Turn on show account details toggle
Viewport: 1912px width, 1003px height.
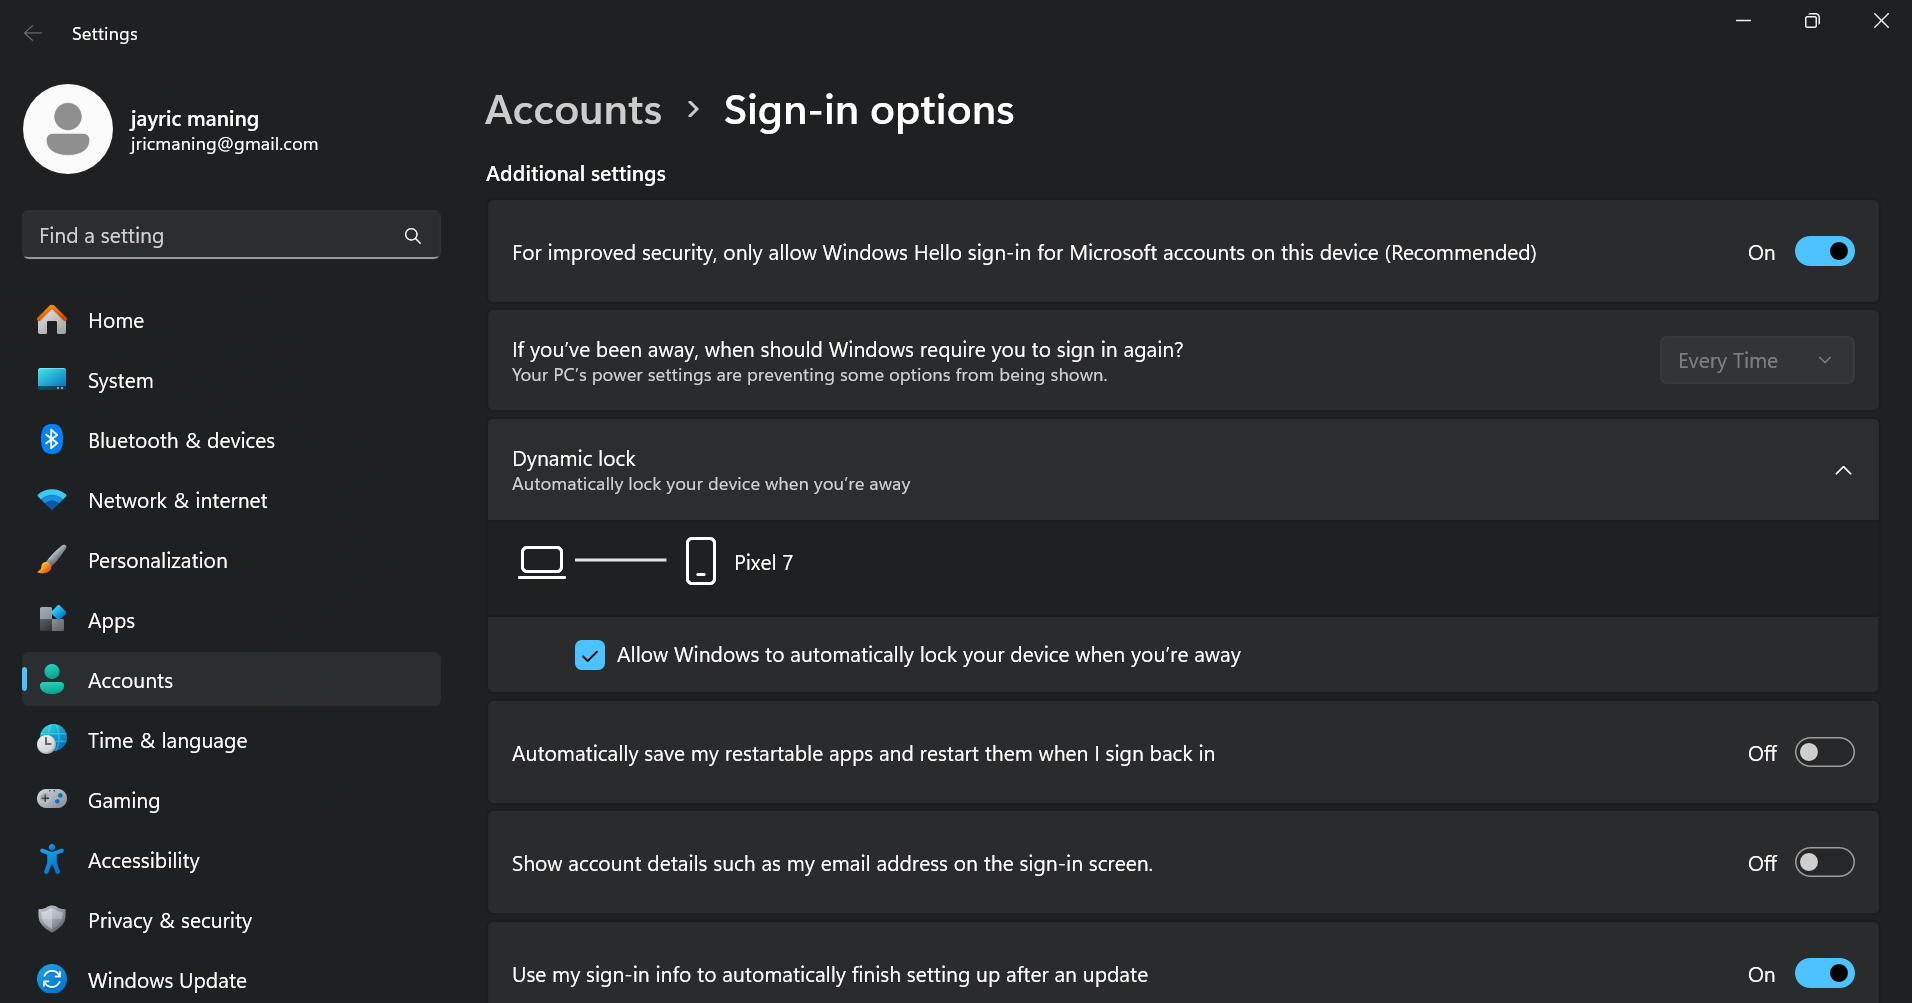(x=1823, y=863)
